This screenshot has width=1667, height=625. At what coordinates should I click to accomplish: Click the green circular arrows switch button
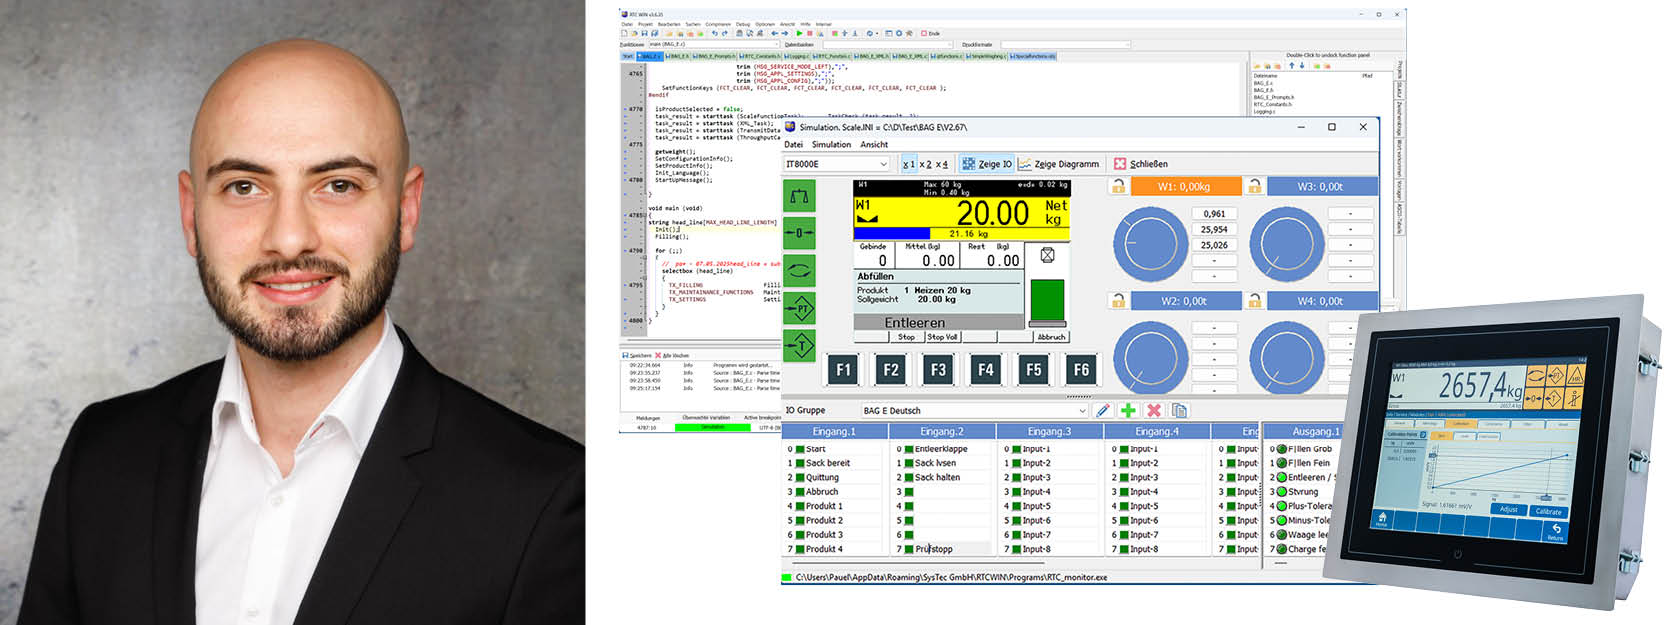tap(800, 270)
